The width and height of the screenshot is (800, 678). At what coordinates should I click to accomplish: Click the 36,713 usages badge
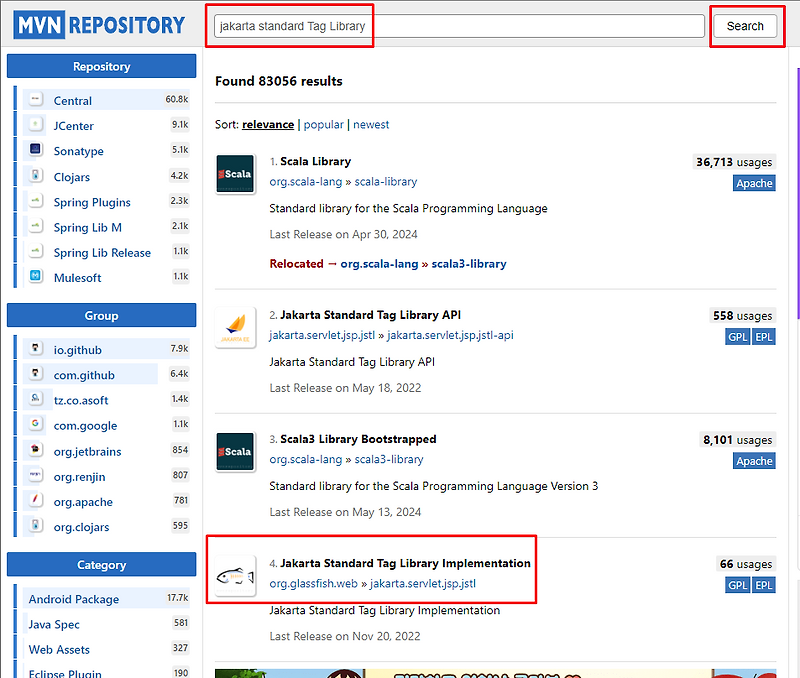click(734, 162)
